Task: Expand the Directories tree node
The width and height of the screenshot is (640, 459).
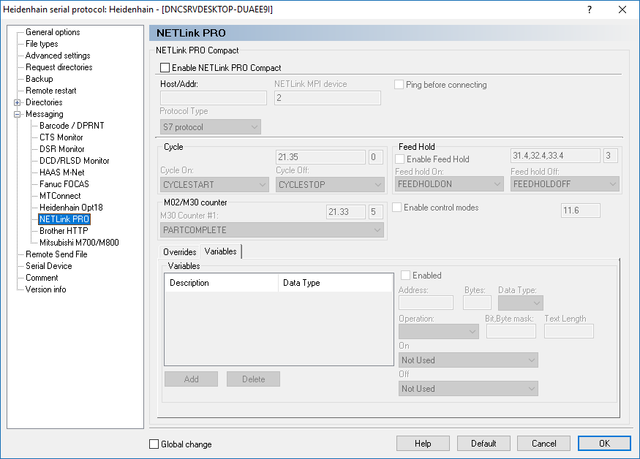Action: click(17, 102)
